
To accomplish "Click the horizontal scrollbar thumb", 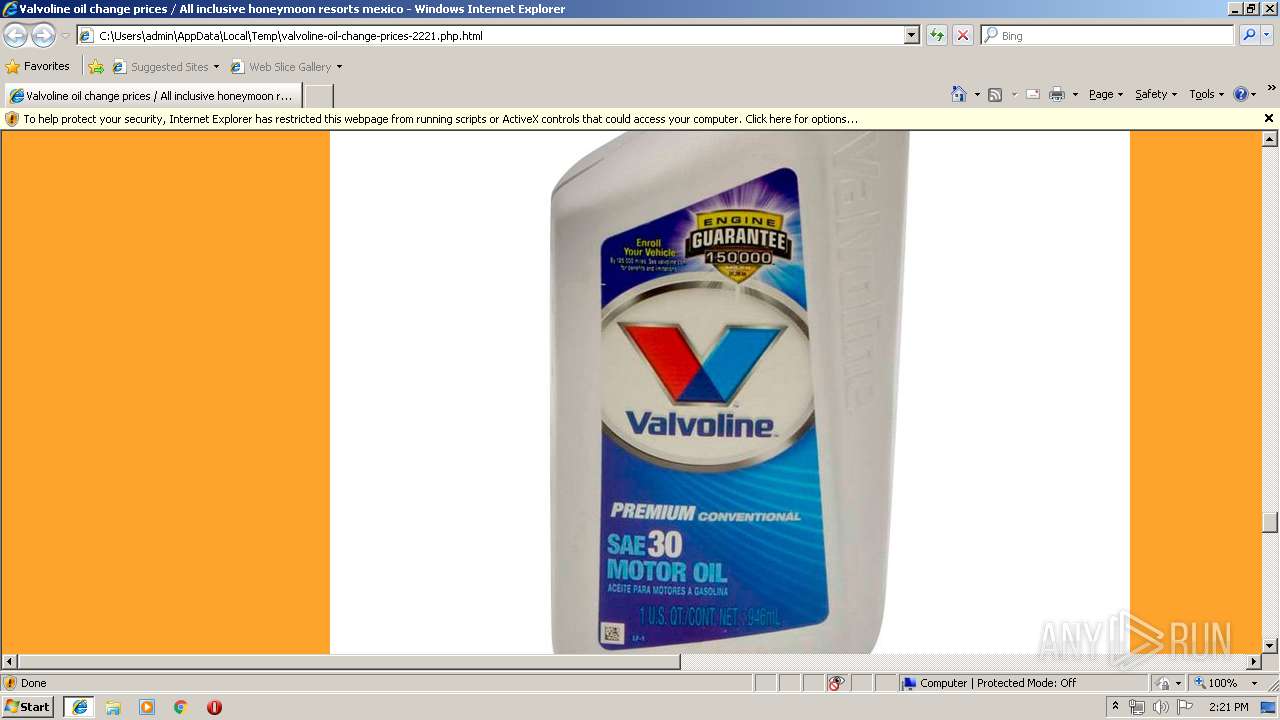I will (349, 662).
